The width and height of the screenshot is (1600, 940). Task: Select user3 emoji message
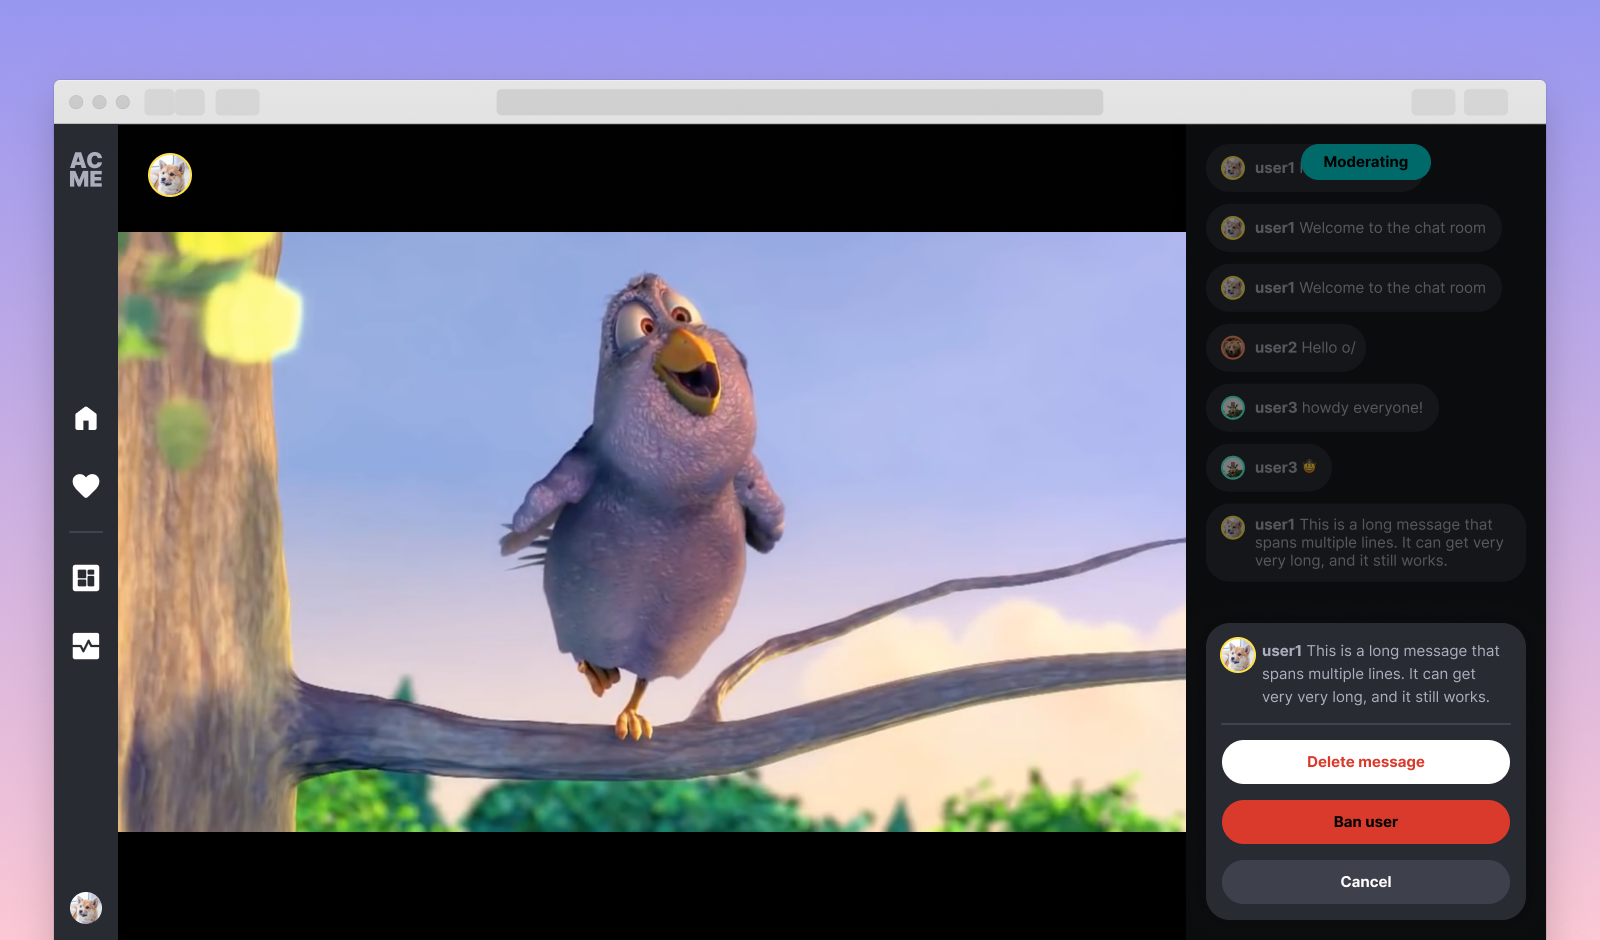pyautogui.click(x=1269, y=468)
